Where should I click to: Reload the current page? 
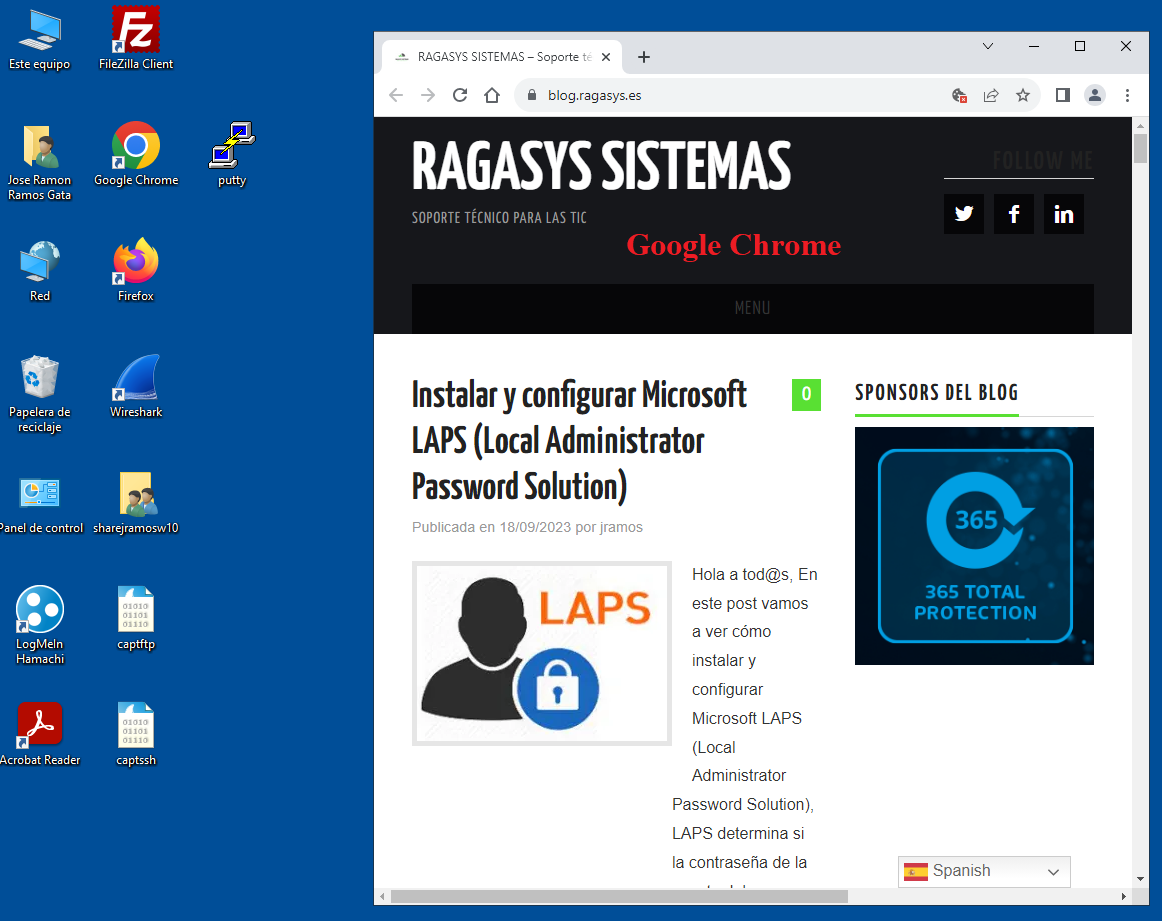click(x=459, y=94)
